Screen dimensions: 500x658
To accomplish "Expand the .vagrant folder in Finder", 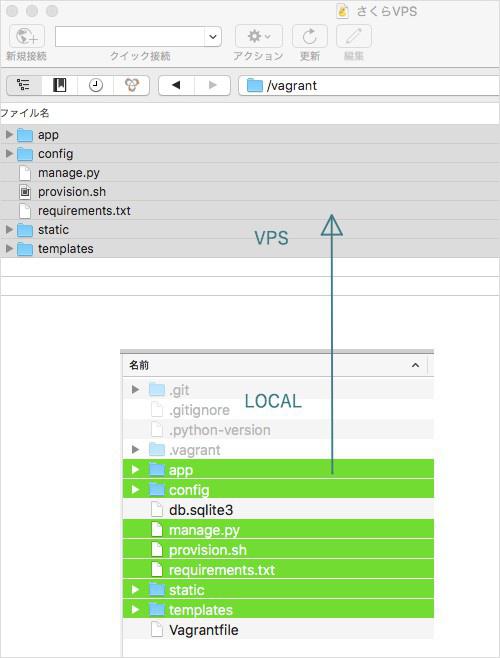I will tap(135, 450).
